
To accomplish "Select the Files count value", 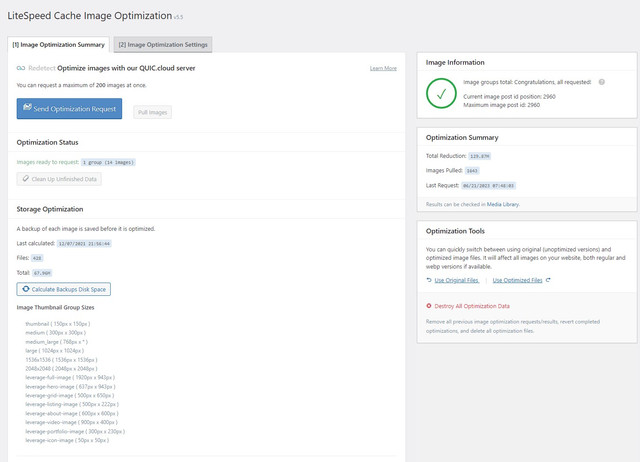I will [x=37, y=258].
